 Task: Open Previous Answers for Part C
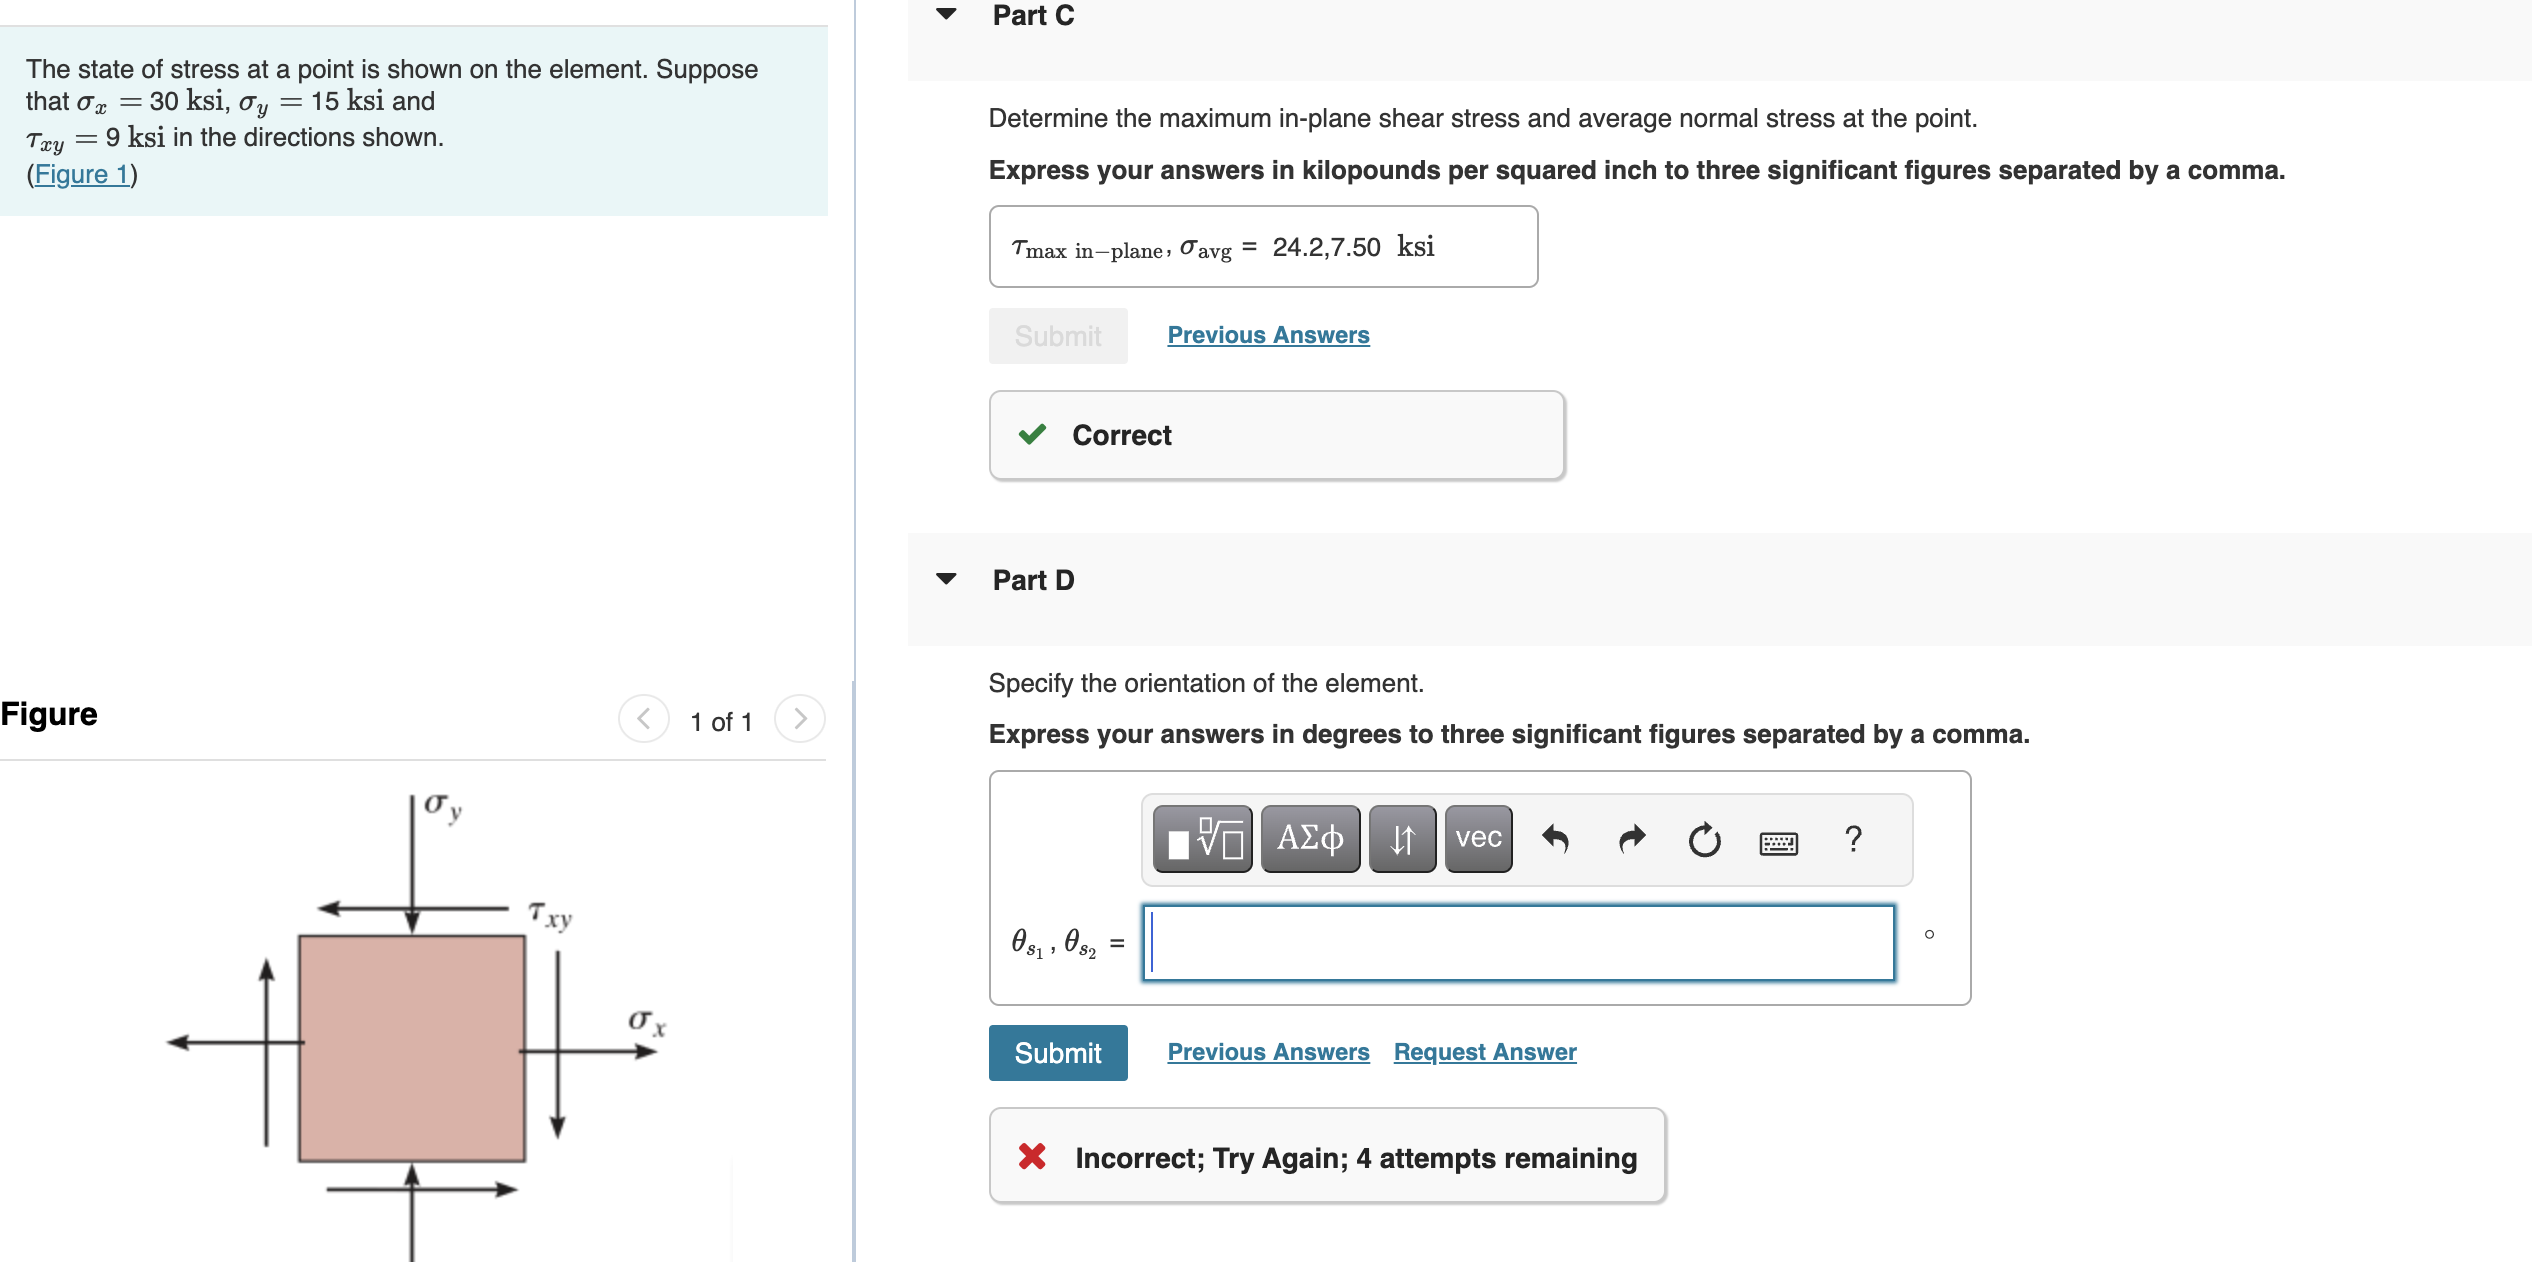(1267, 335)
